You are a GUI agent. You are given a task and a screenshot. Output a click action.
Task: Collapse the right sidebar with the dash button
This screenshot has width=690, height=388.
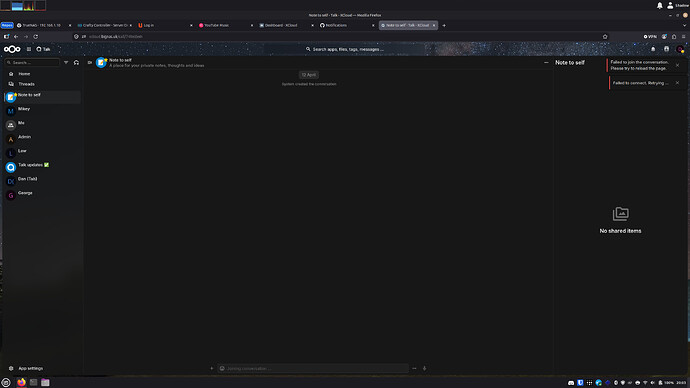coord(546,62)
